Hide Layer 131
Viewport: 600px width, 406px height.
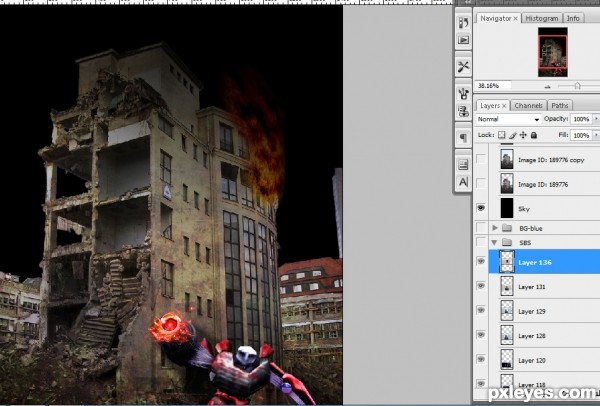point(481,286)
